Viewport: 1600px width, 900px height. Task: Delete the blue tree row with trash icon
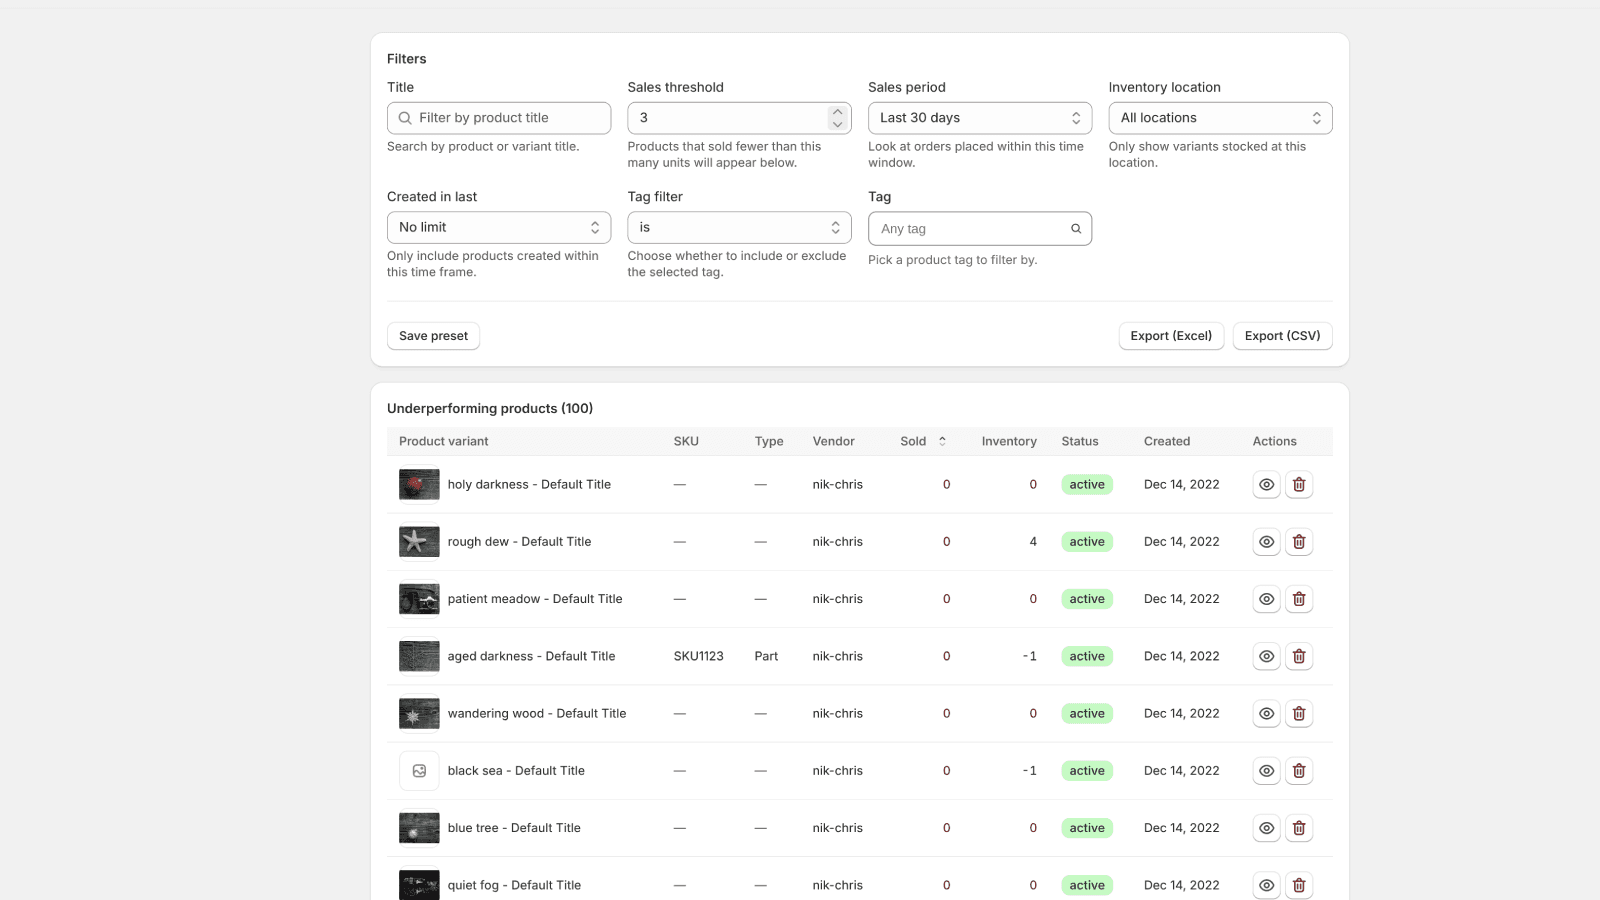(x=1299, y=828)
